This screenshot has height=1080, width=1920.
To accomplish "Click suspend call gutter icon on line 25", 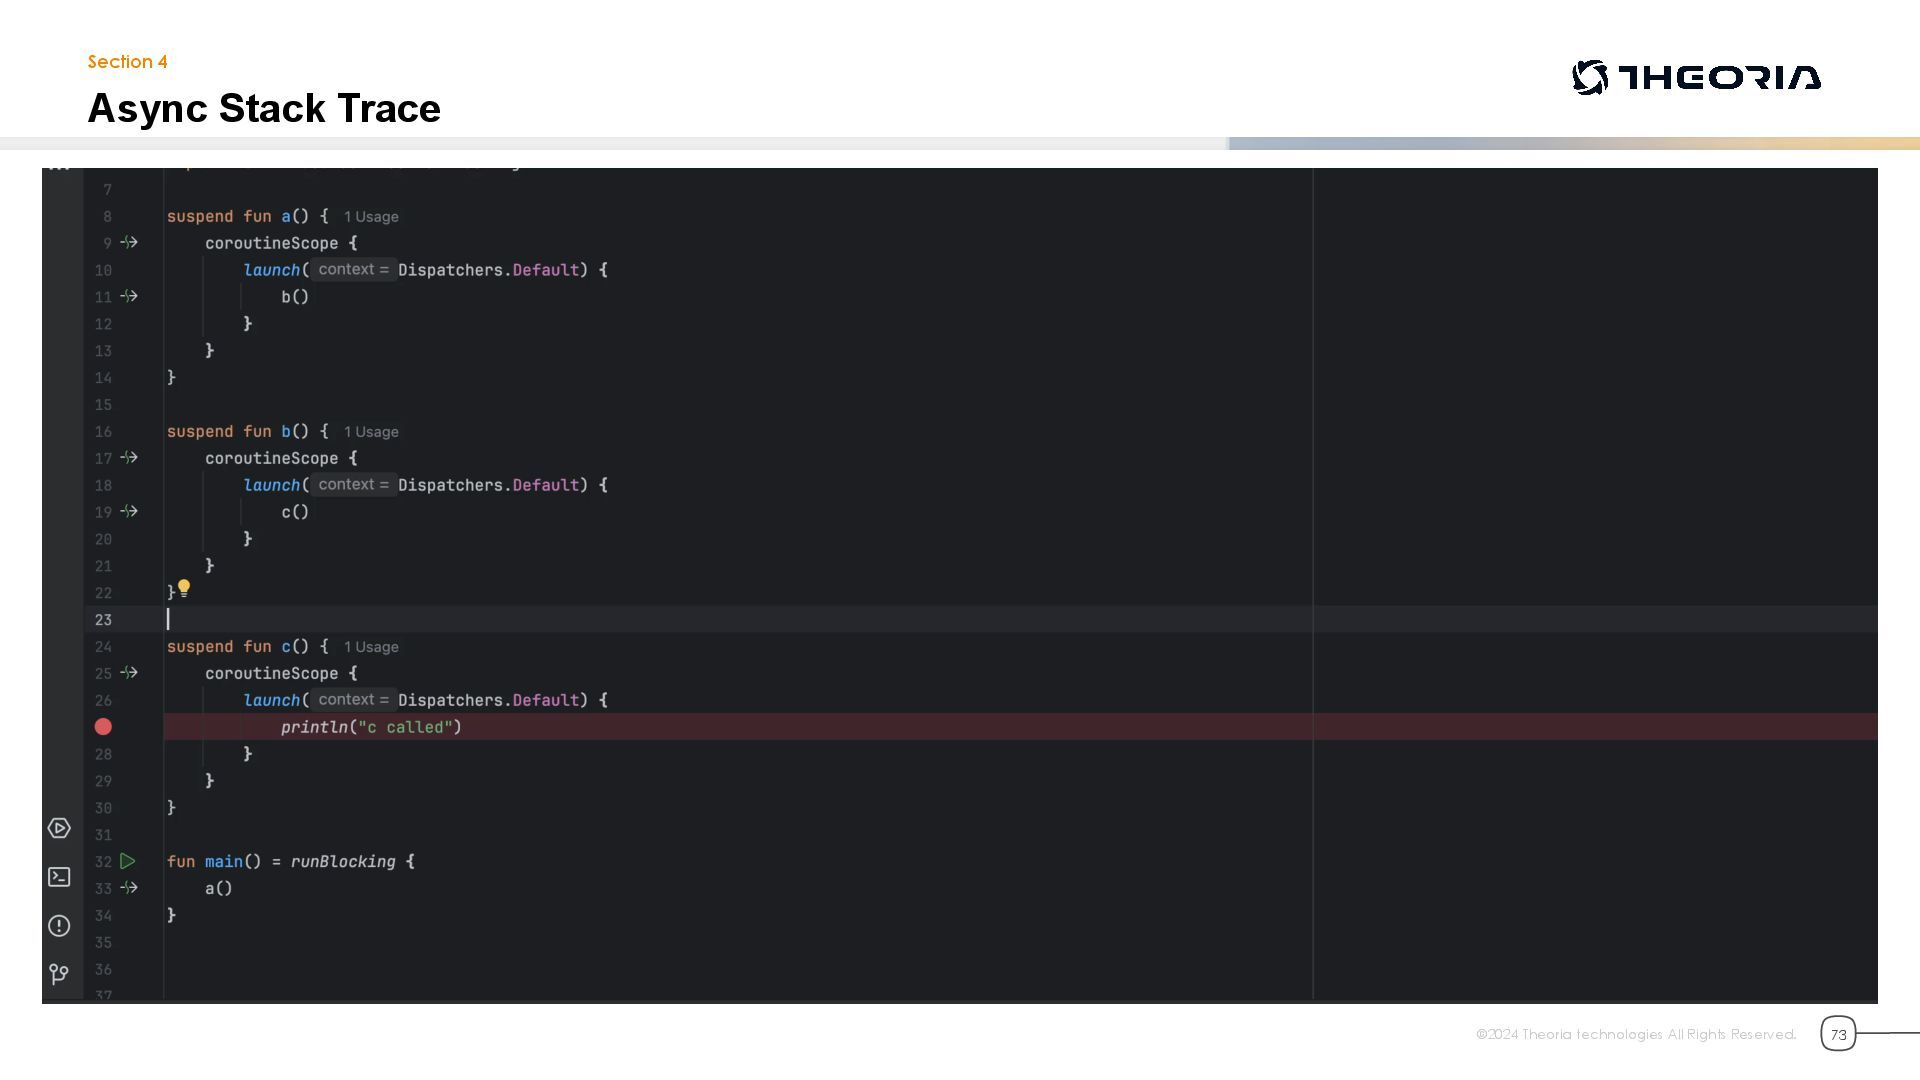I will (x=129, y=673).
